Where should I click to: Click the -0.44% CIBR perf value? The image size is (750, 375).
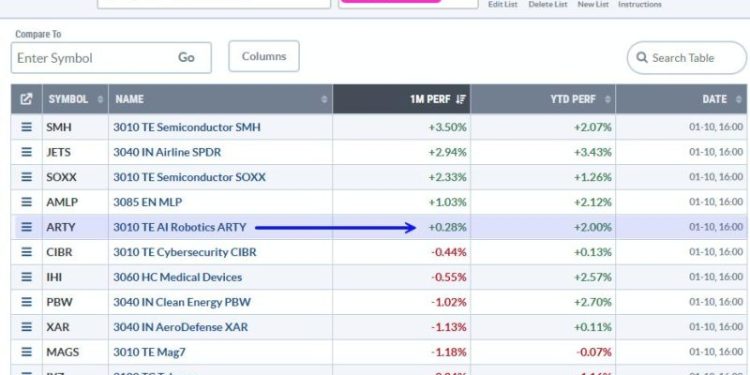(449, 252)
